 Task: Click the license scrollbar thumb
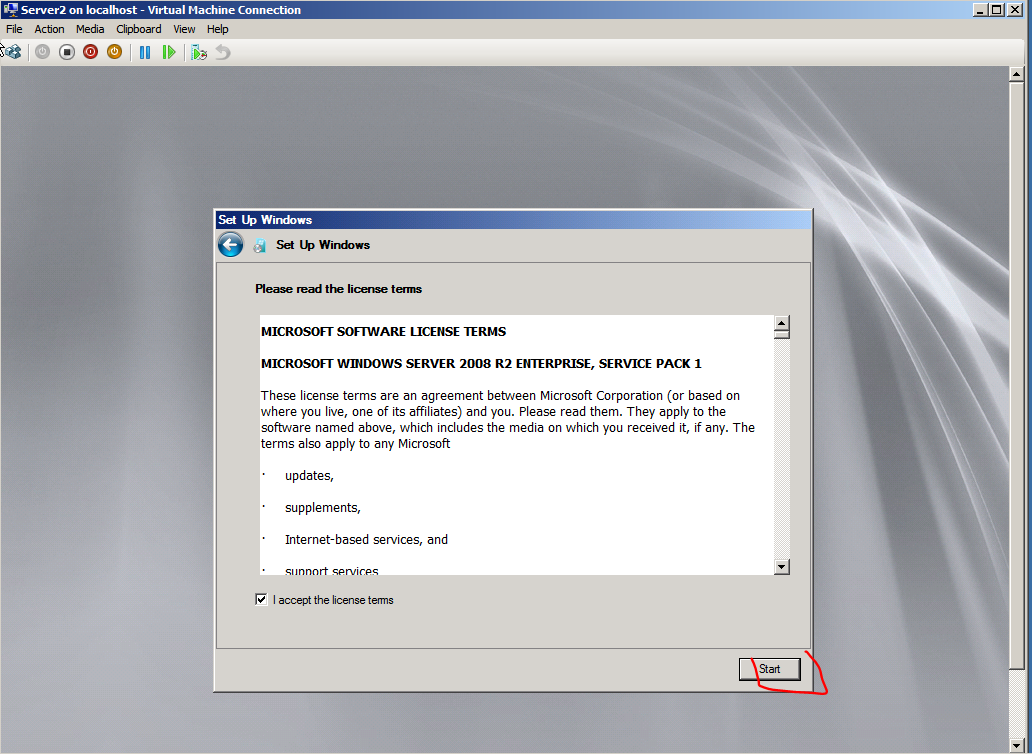coord(782,334)
